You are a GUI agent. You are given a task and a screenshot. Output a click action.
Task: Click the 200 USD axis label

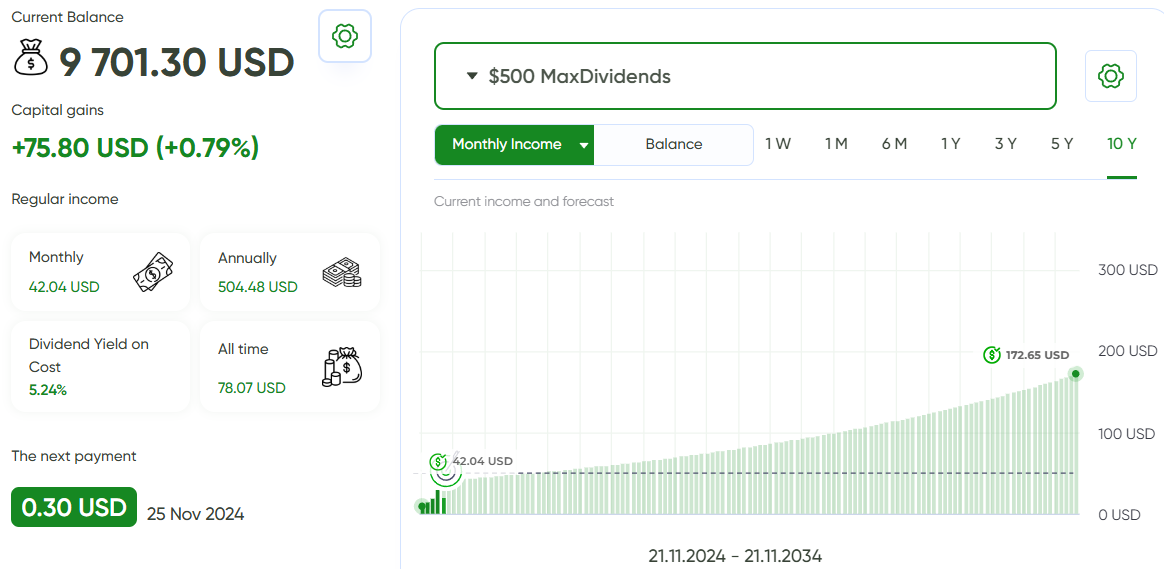tap(1128, 351)
